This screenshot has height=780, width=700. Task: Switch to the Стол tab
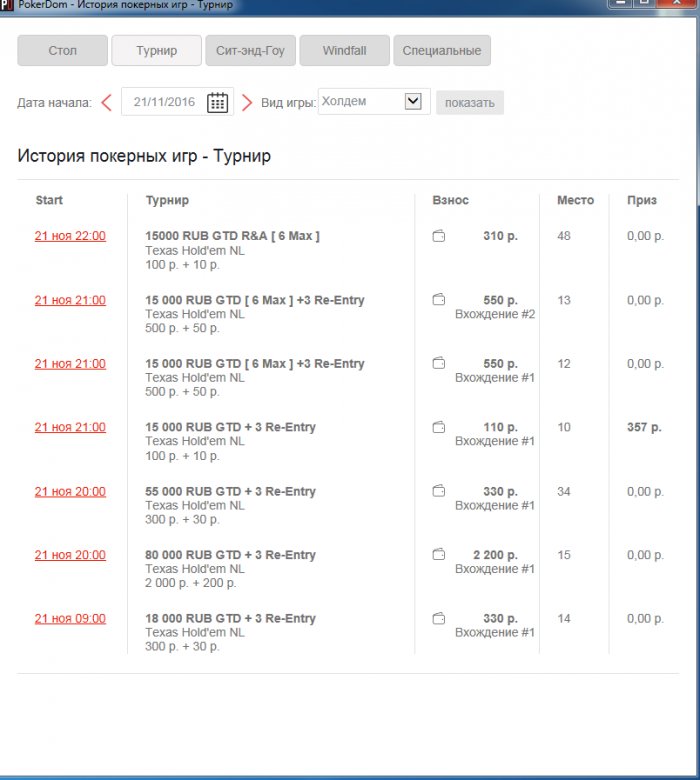pos(63,50)
